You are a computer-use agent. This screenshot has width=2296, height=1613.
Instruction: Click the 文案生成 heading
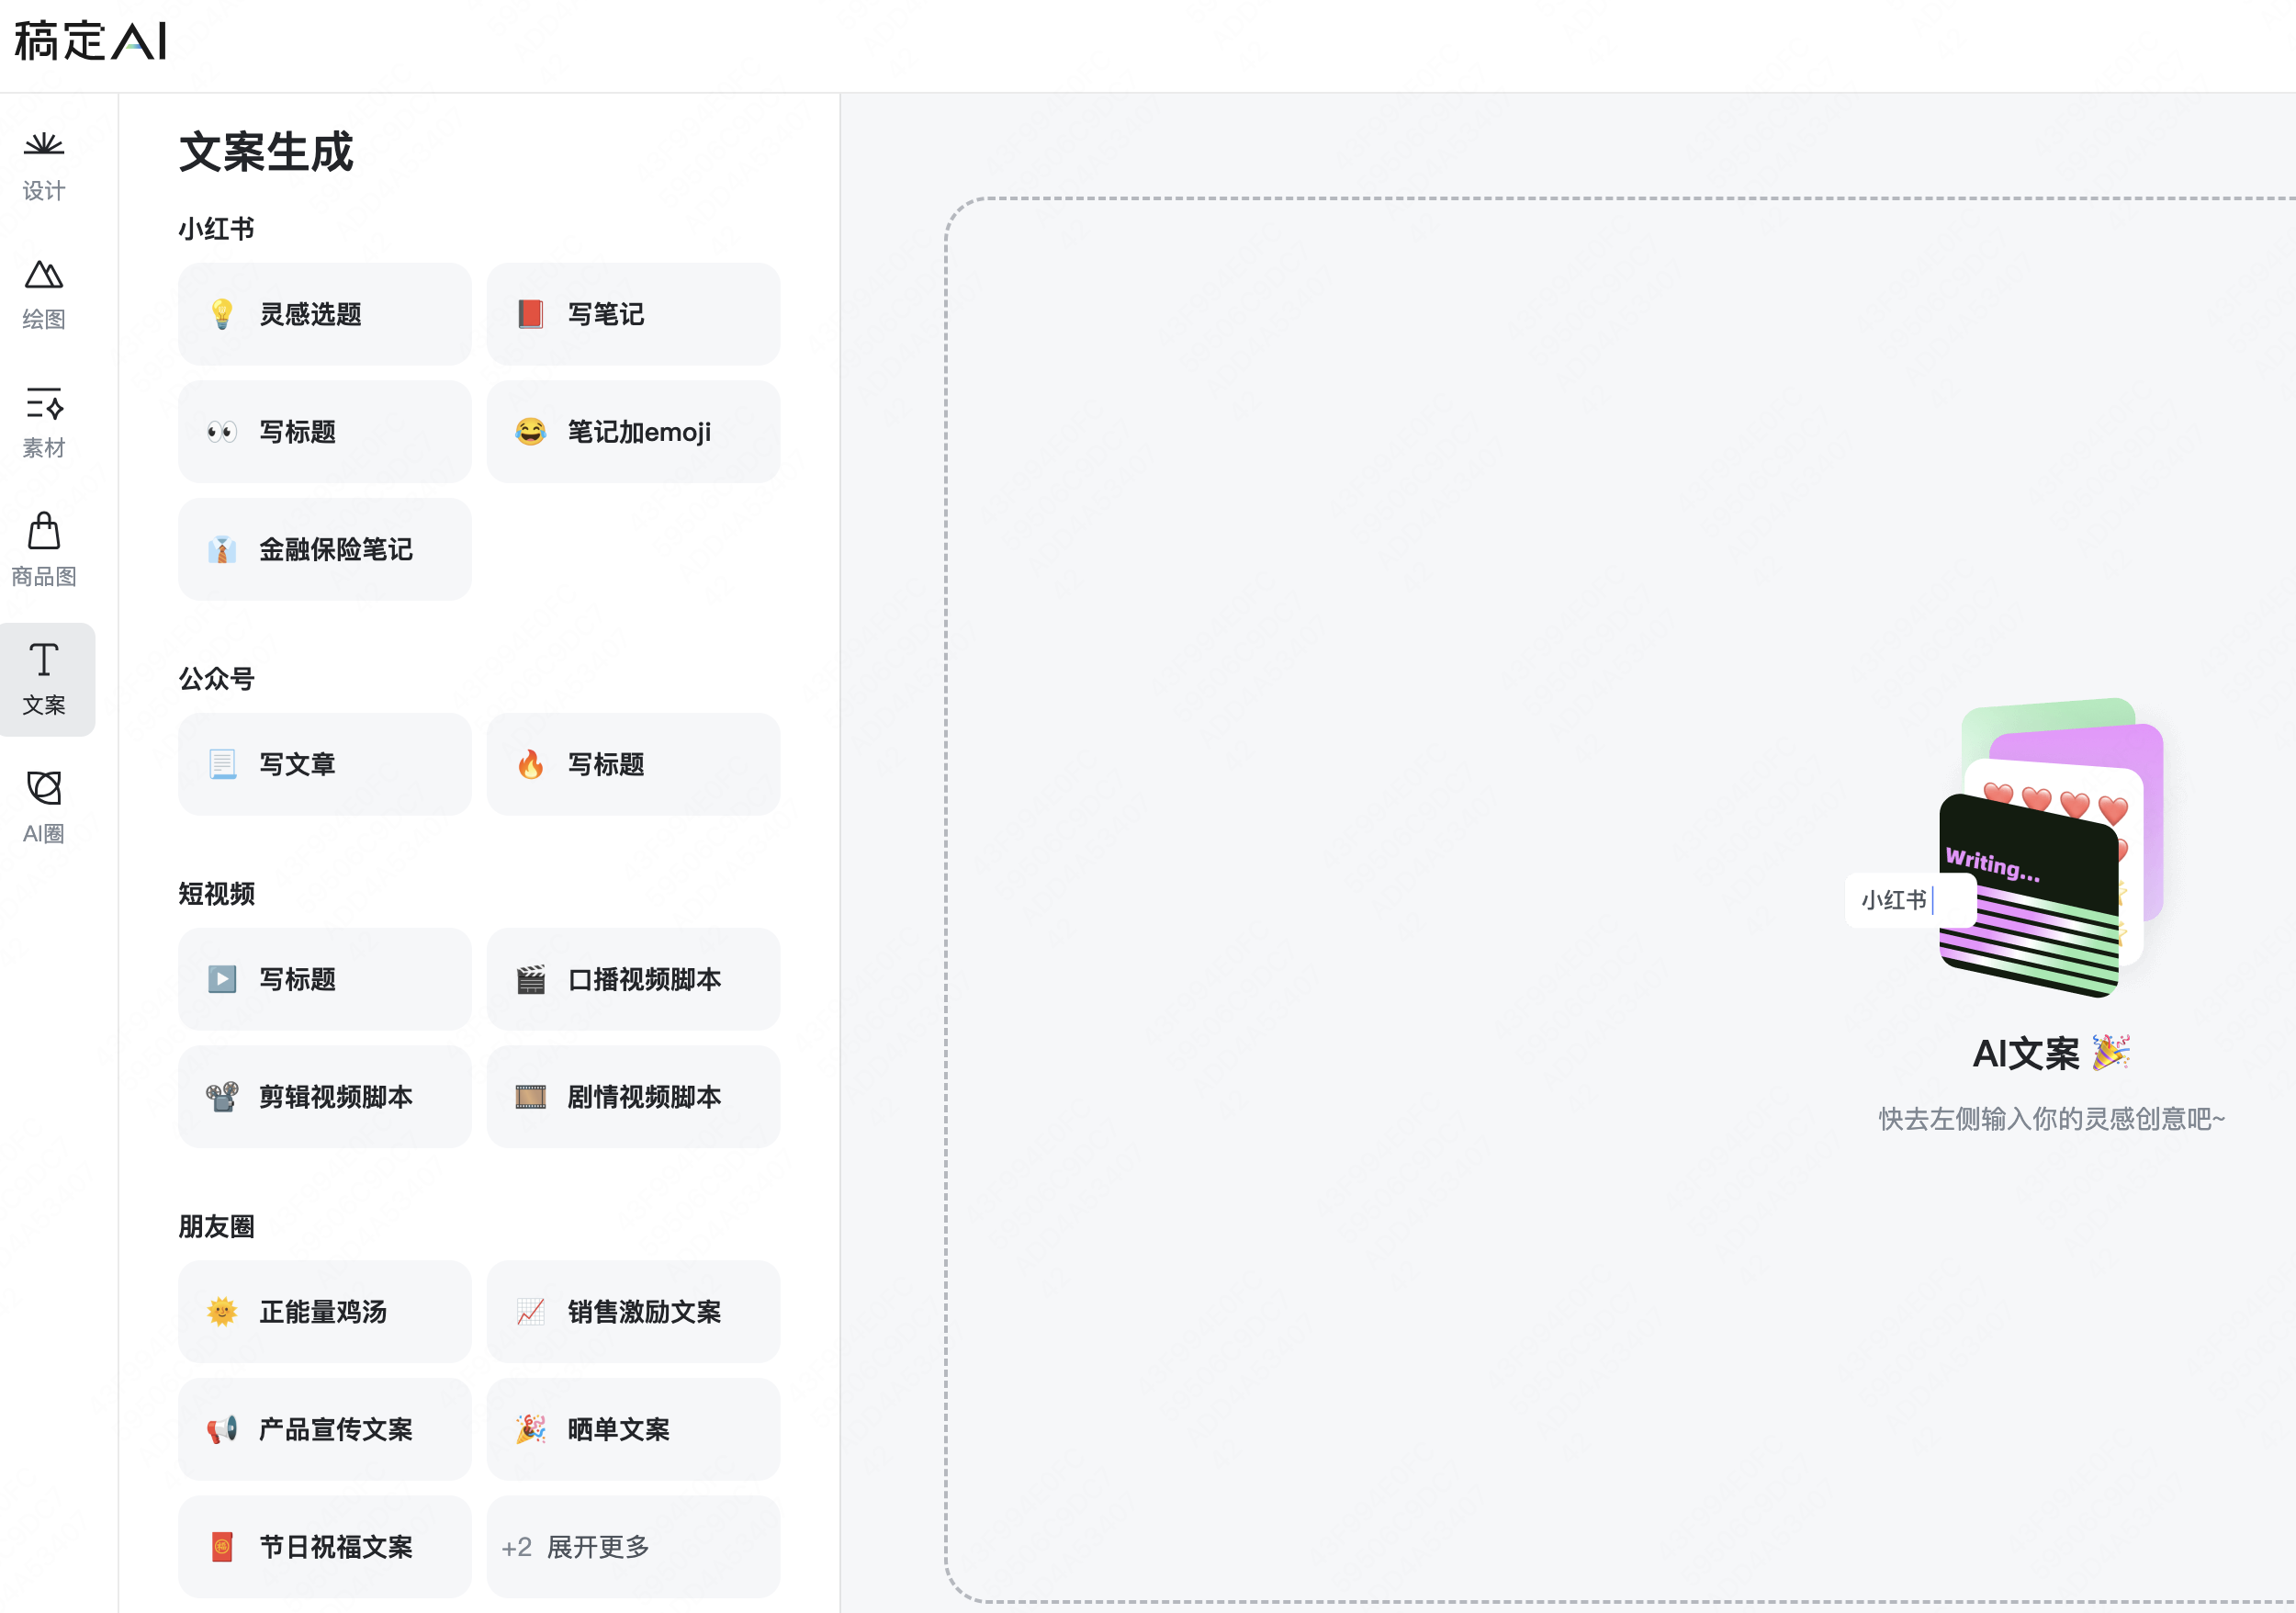coord(266,152)
